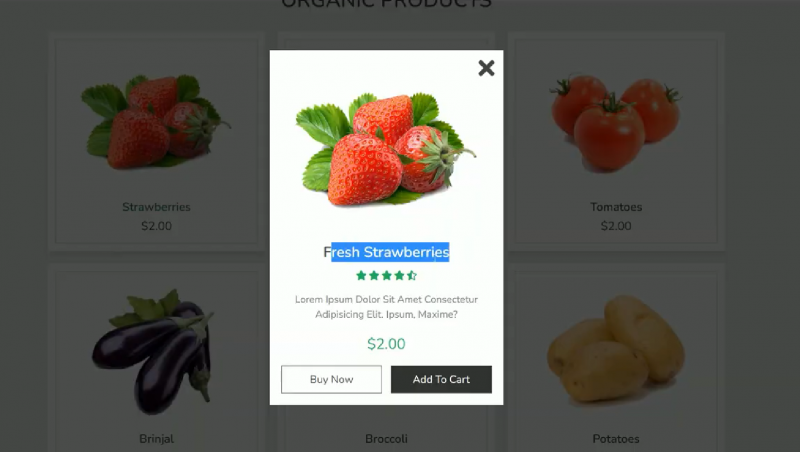Click the Broccoli product name
The image size is (800, 452).
point(386,439)
